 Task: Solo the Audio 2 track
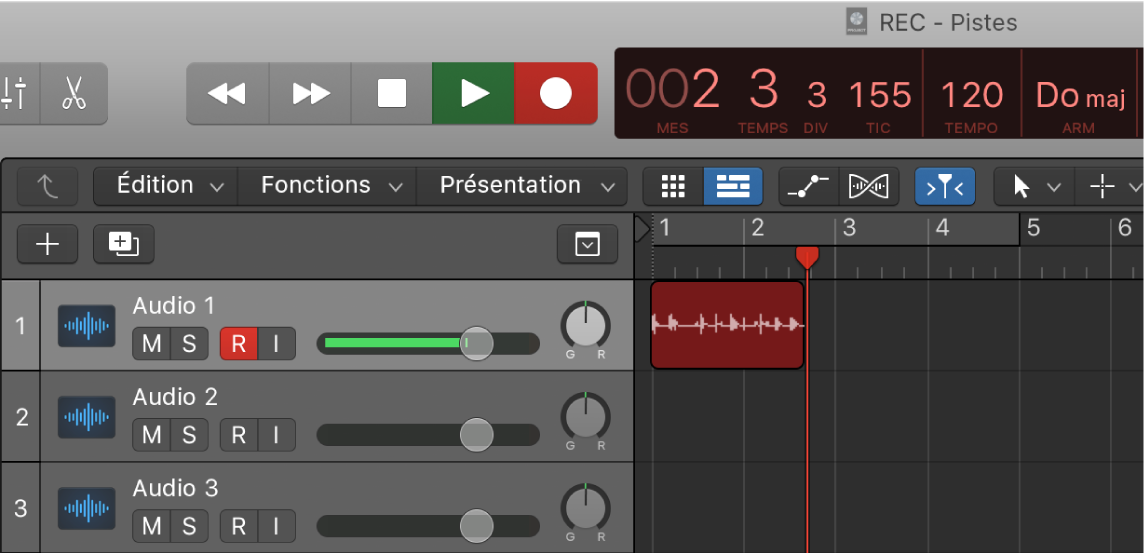tap(188, 435)
